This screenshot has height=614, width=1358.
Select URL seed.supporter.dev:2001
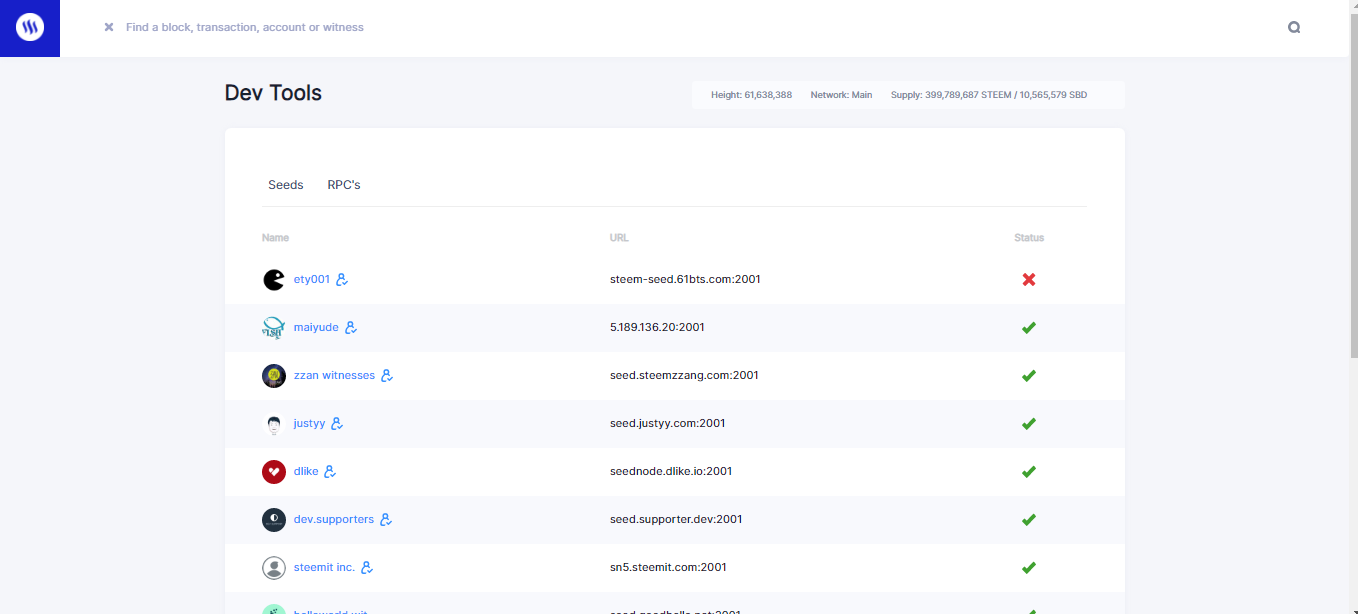click(676, 520)
